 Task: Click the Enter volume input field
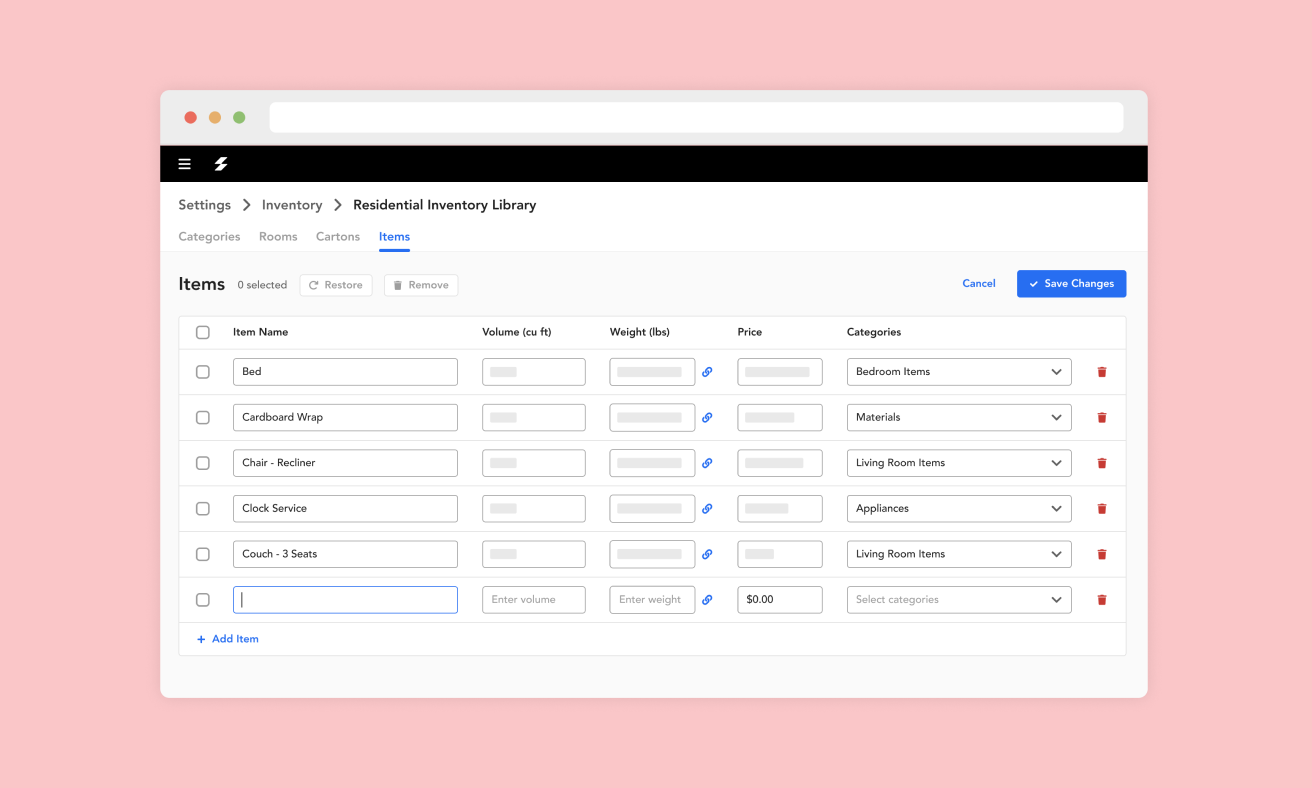[x=533, y=600]
